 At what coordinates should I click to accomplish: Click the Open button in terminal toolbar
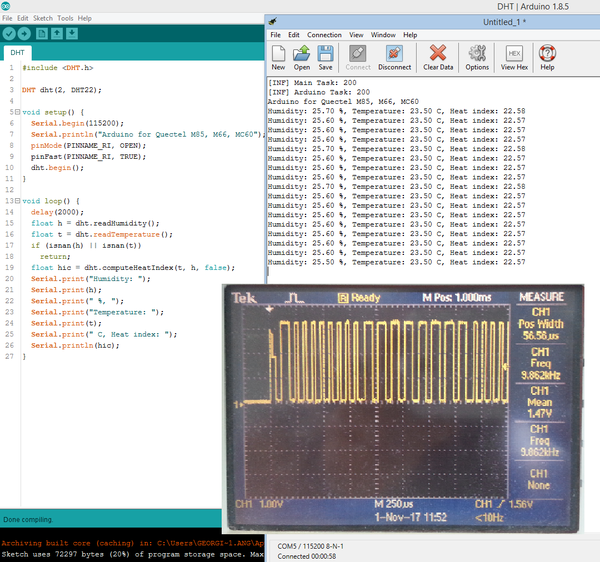tap(302, 58)
